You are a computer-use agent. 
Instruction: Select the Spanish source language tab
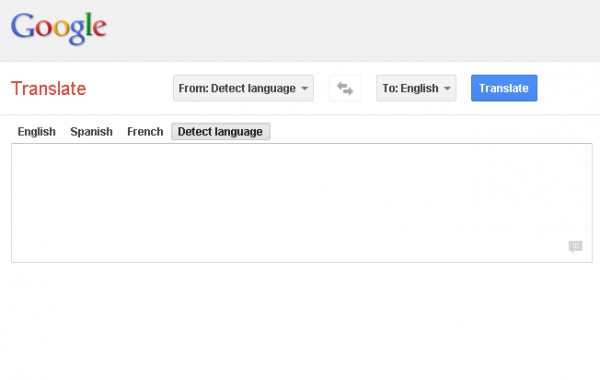click(91, 132)
